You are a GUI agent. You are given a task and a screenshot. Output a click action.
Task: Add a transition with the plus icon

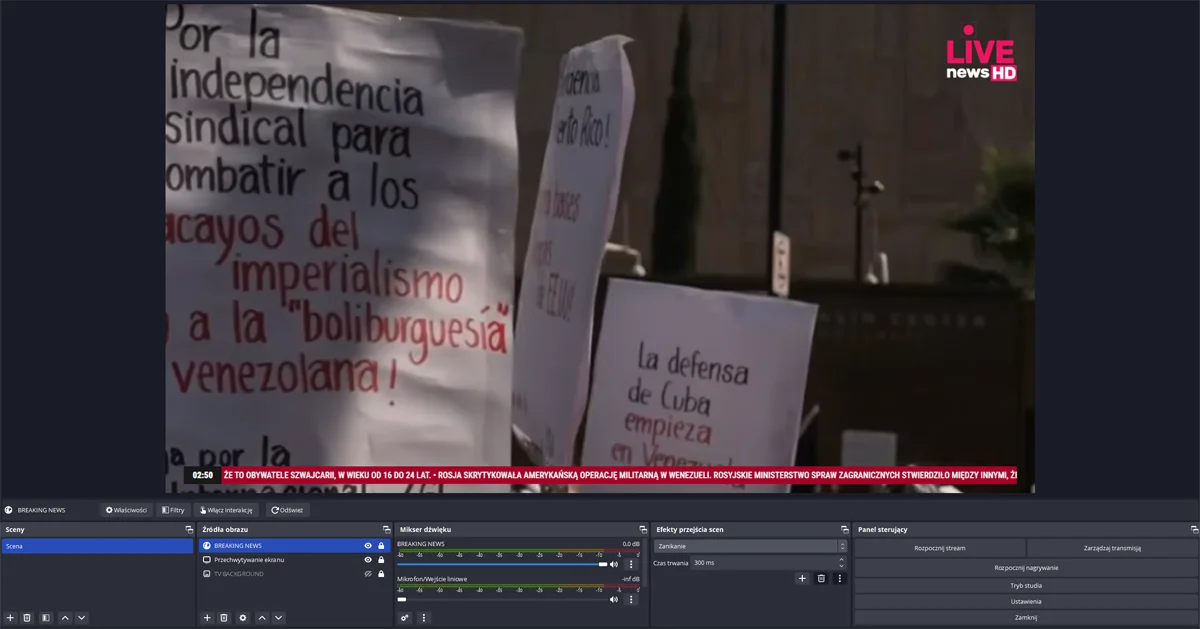pyautogui.click(x=802, y=578)
